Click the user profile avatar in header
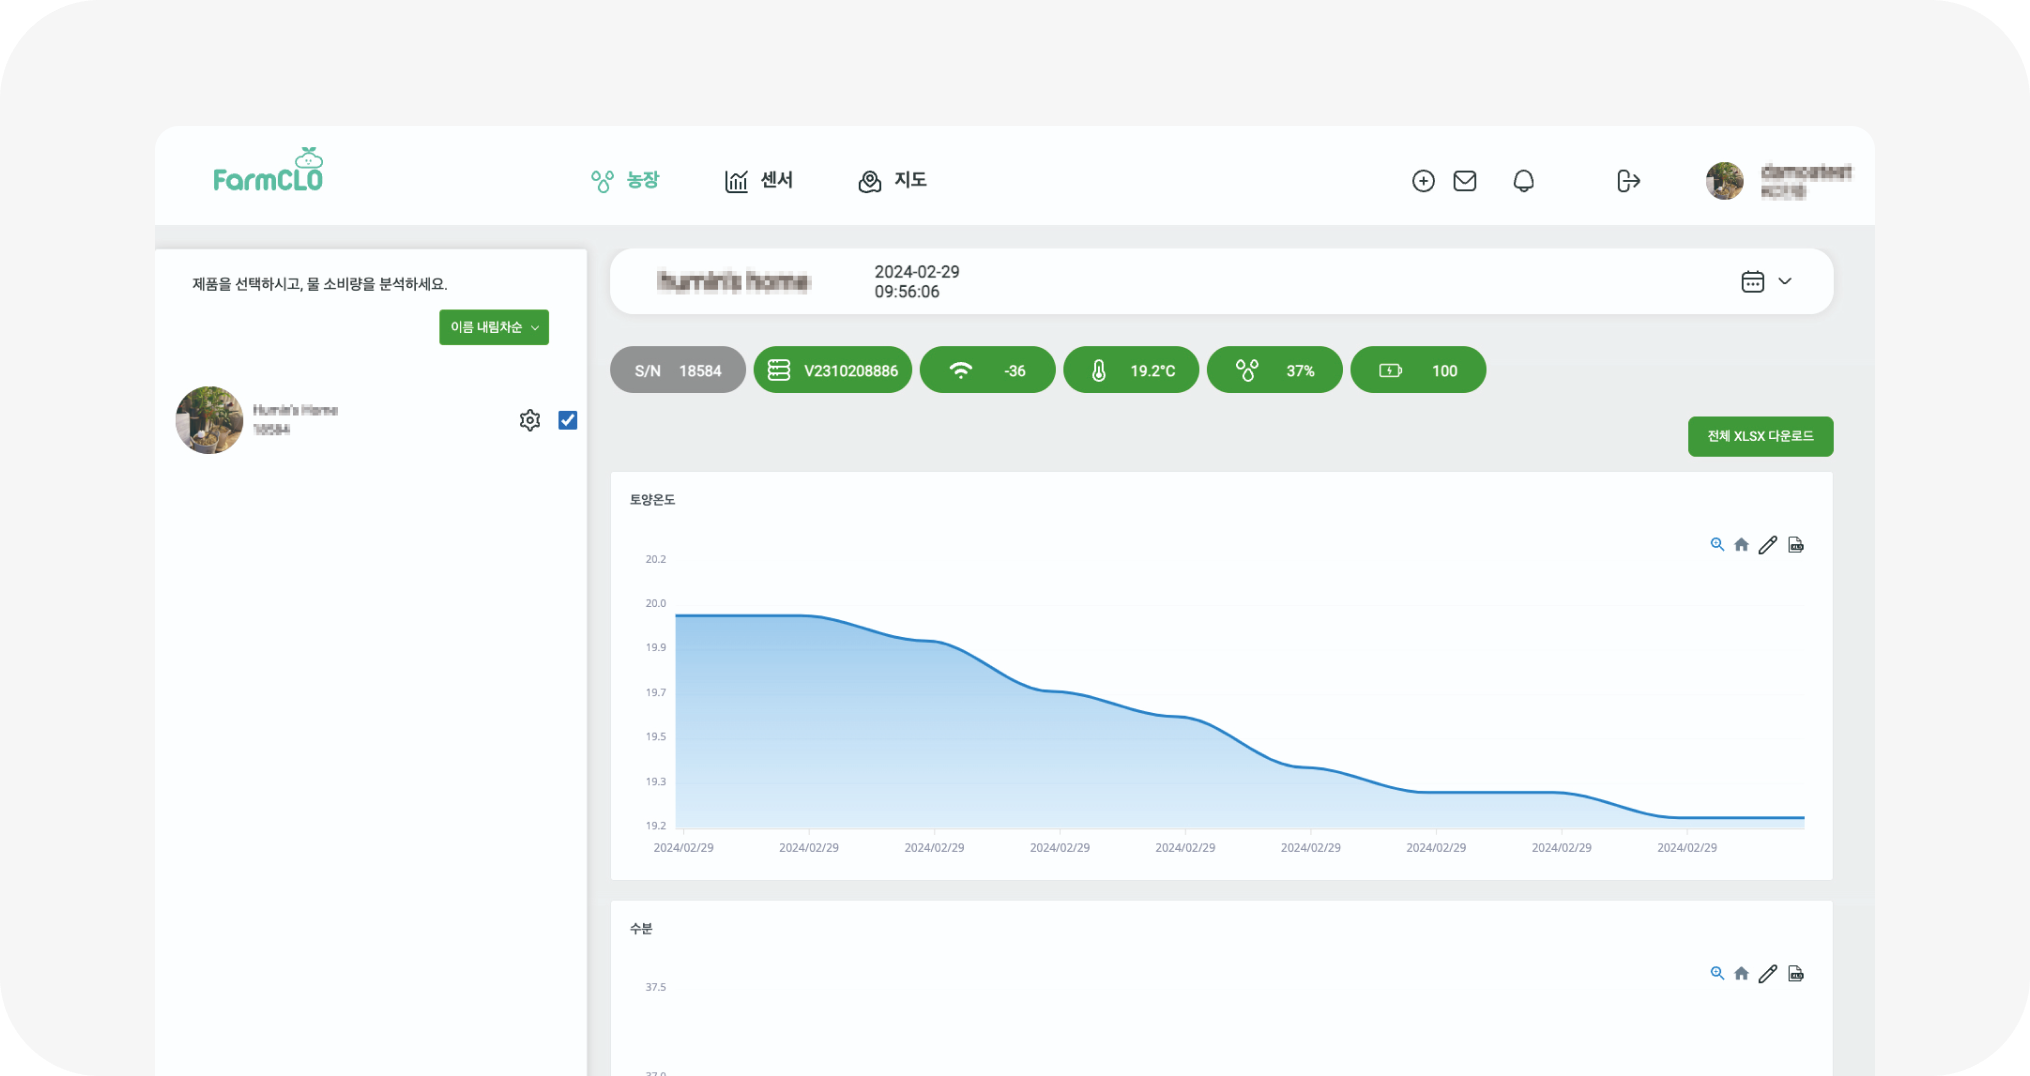 [1724, 181]
